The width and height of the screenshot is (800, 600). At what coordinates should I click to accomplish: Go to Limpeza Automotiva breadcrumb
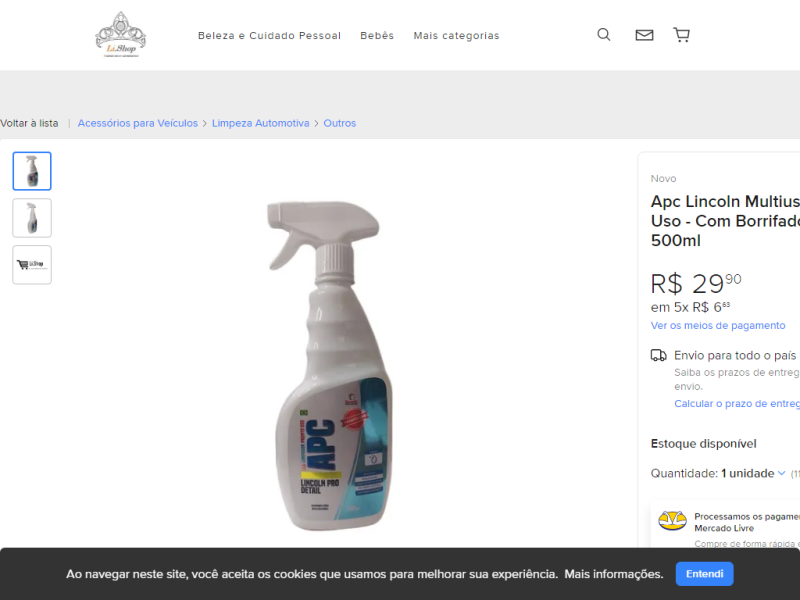pyautogui.click(x=261, y=123)
